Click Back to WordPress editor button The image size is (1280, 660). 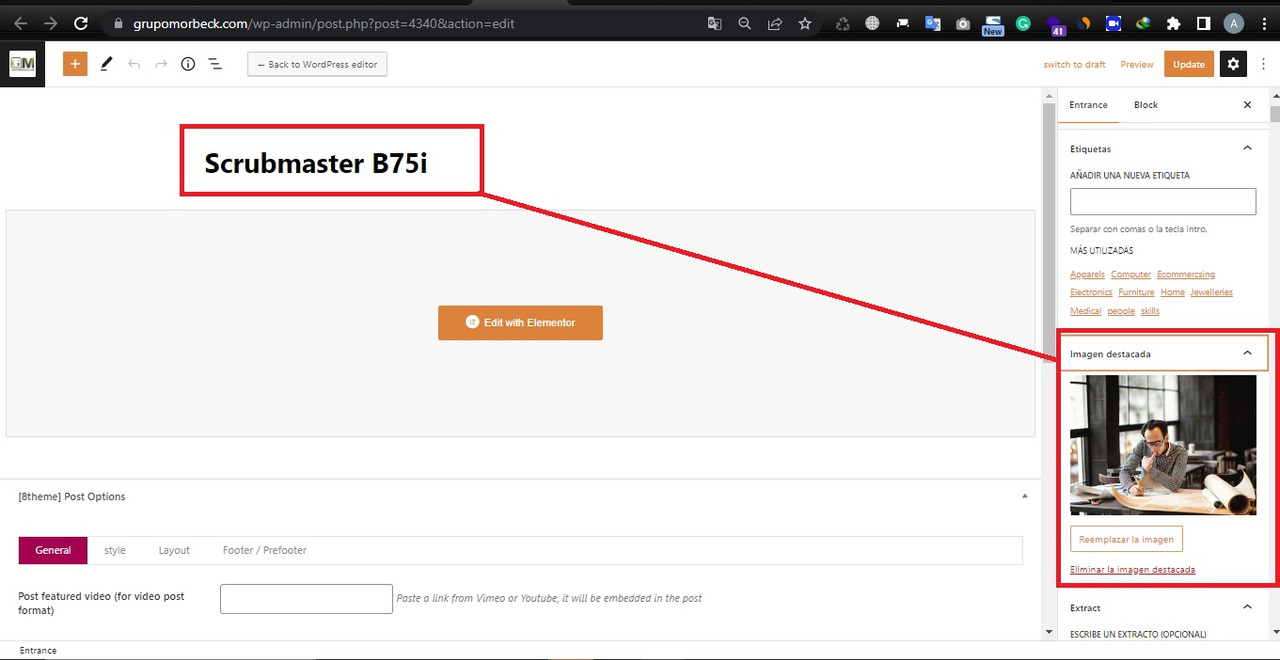(x=317, y=64)
